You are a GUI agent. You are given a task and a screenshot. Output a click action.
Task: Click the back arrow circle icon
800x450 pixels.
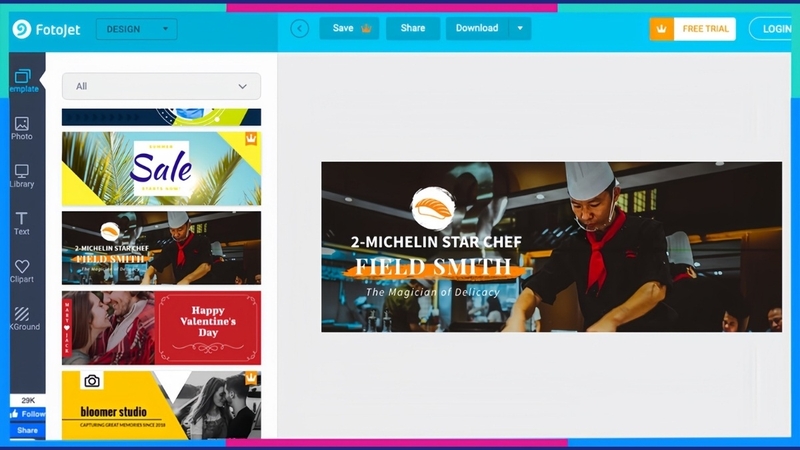coord(299,29)
